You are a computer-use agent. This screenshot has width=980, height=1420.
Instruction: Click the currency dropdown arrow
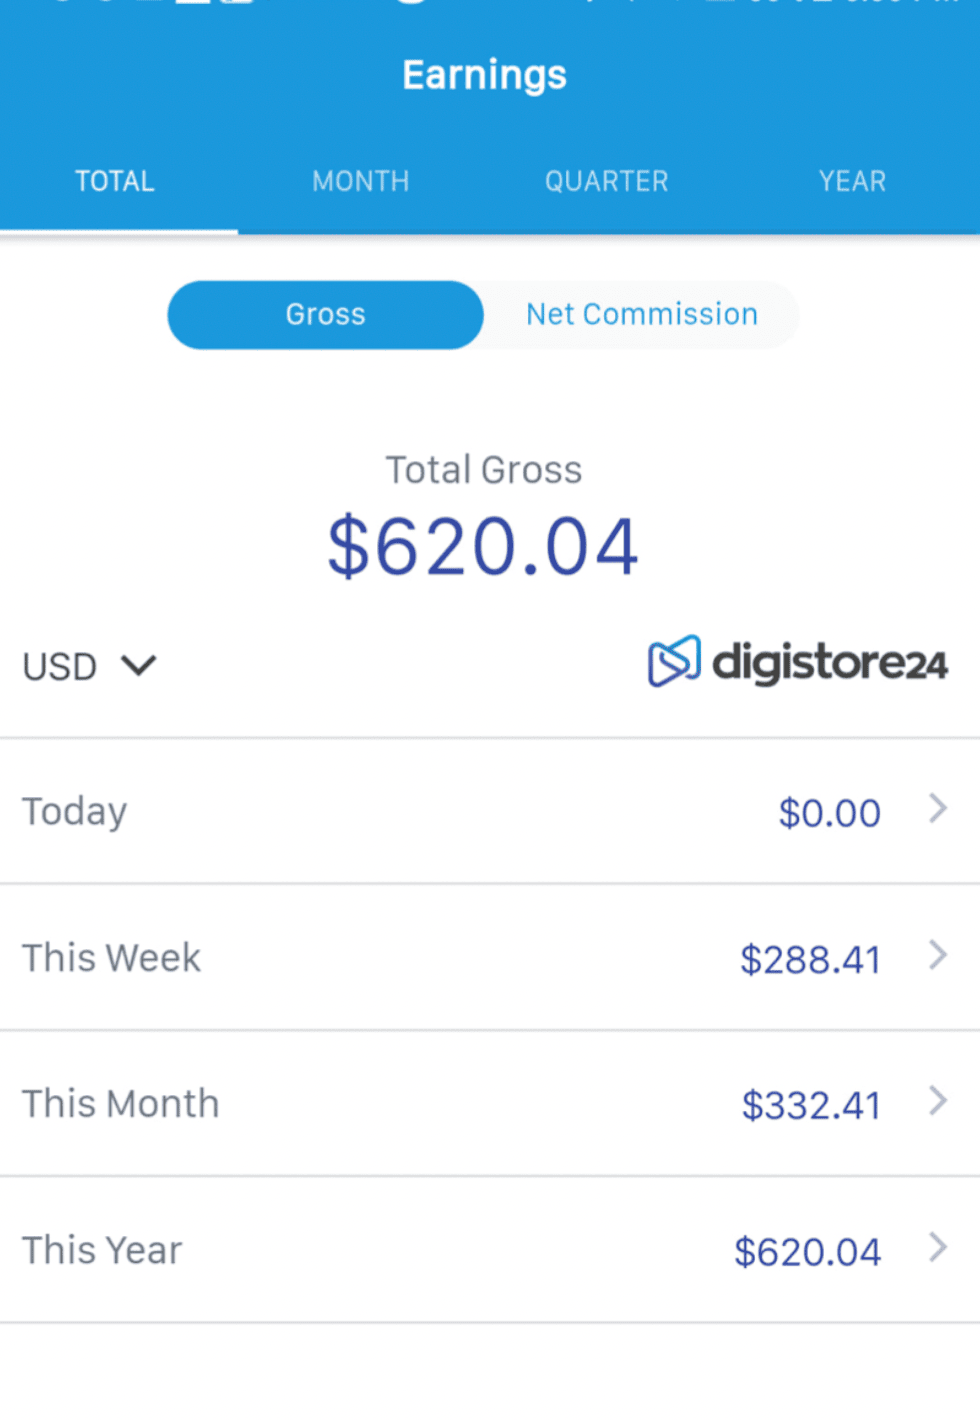pyautogui.click(x=139, y=665)
